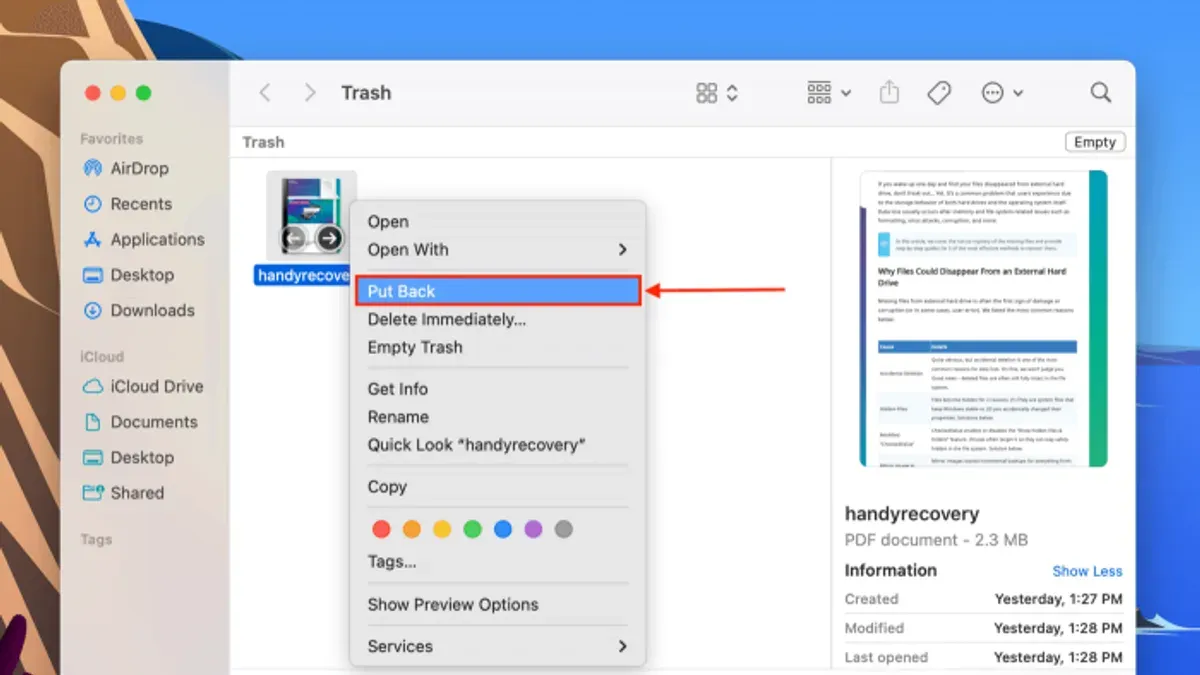Image resolution: width=1200 pixels, height=675 pixels.
Task: Go to Applications in the sidebar
Action: coord(143,240)
